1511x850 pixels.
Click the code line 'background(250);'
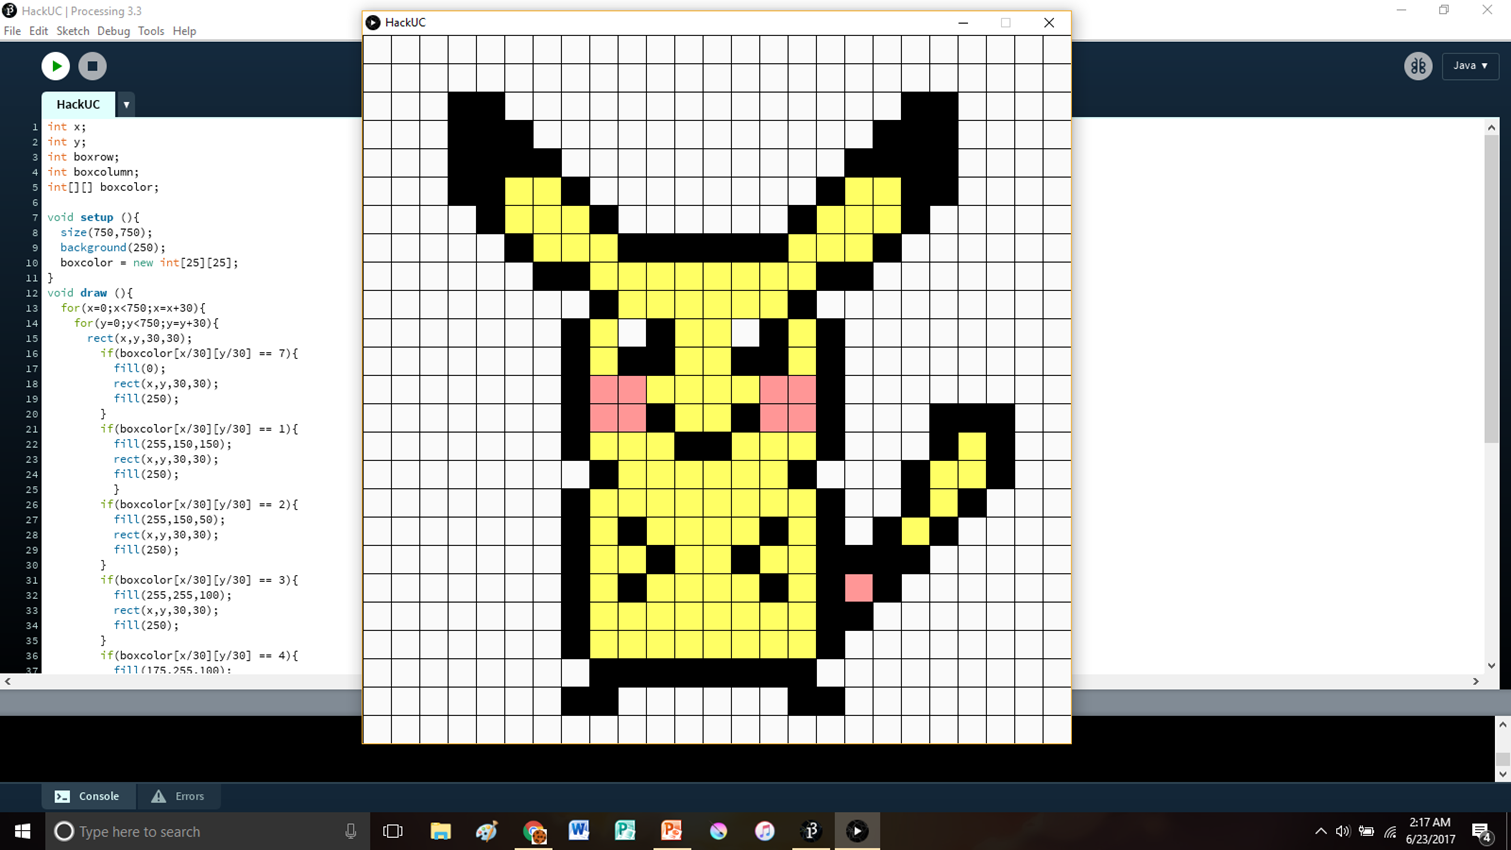[113, 247]
